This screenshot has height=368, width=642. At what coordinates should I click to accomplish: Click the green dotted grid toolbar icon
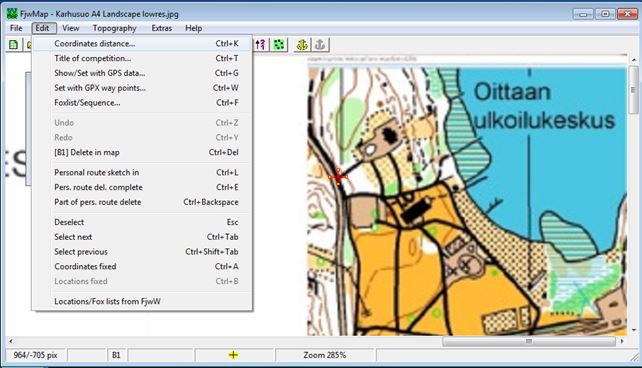pos(279,45)
